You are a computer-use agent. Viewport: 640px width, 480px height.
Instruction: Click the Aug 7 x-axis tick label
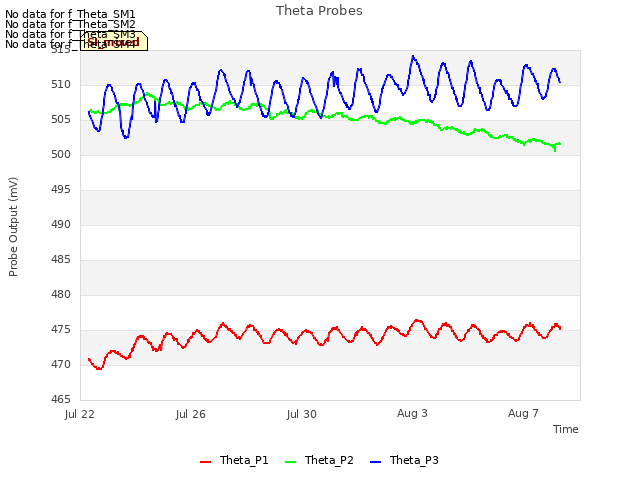(523, 413)
